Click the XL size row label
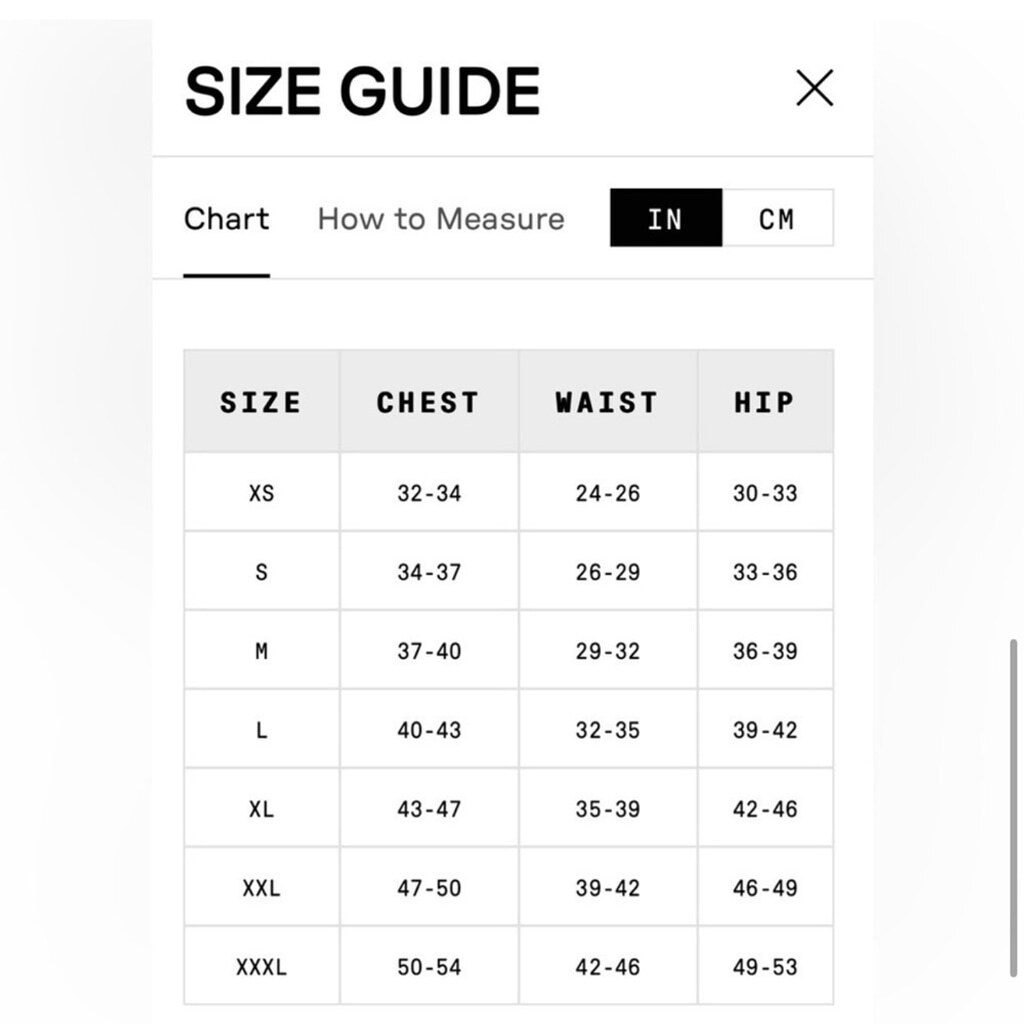1024x1024 pixels. 261,808
